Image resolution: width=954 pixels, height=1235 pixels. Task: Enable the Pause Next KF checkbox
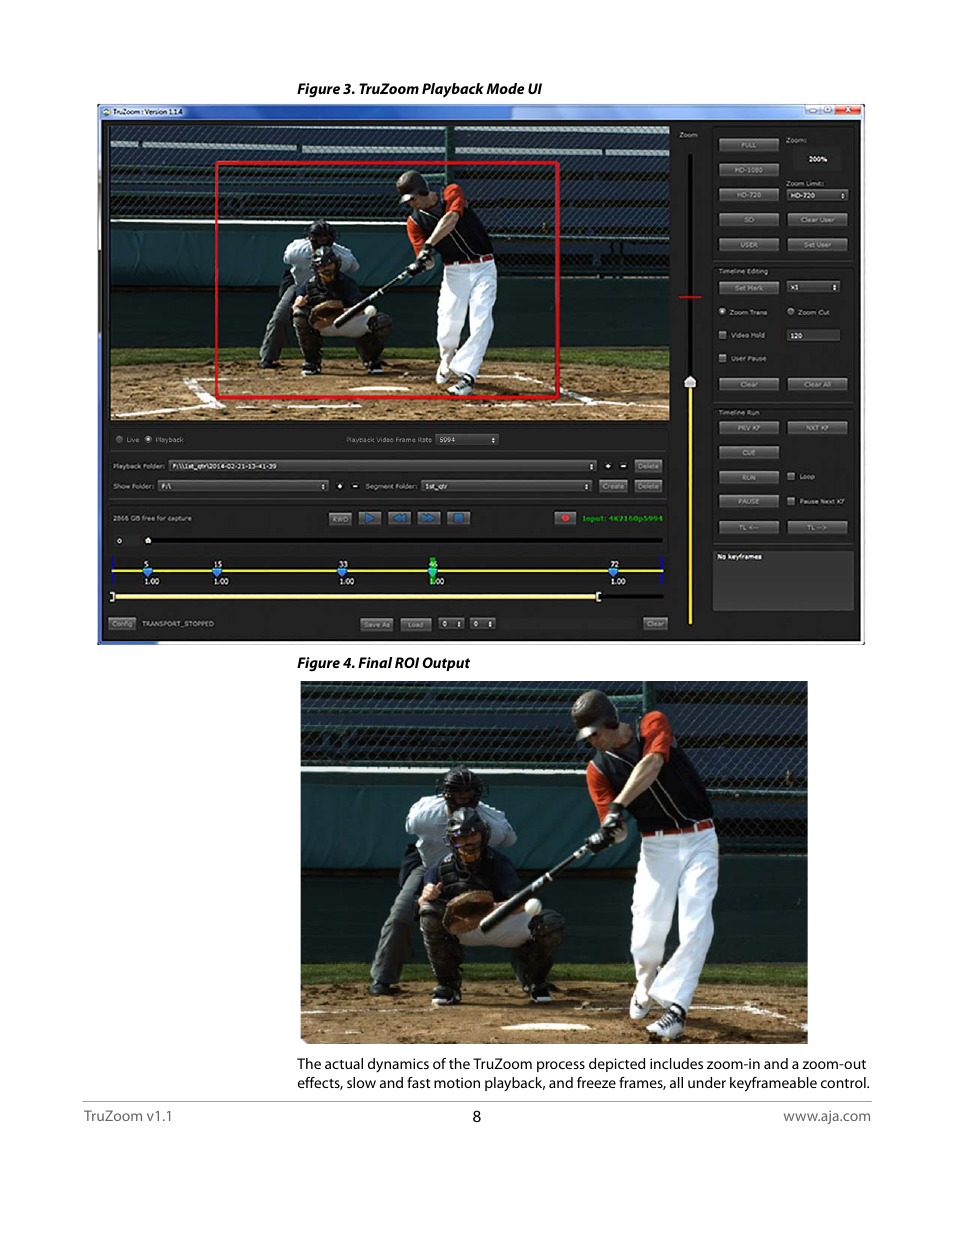coord(791,501)
